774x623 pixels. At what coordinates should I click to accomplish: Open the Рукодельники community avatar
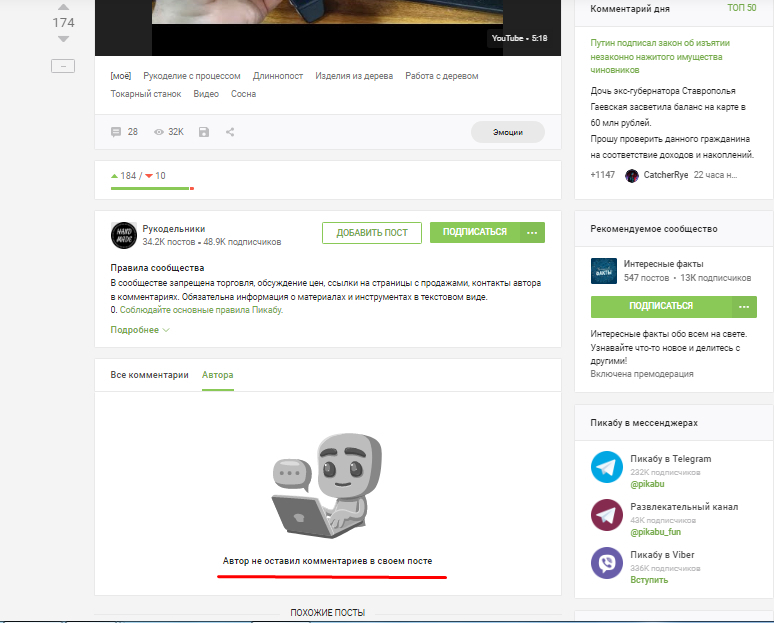pyautogui.click(x=123, y=235)
